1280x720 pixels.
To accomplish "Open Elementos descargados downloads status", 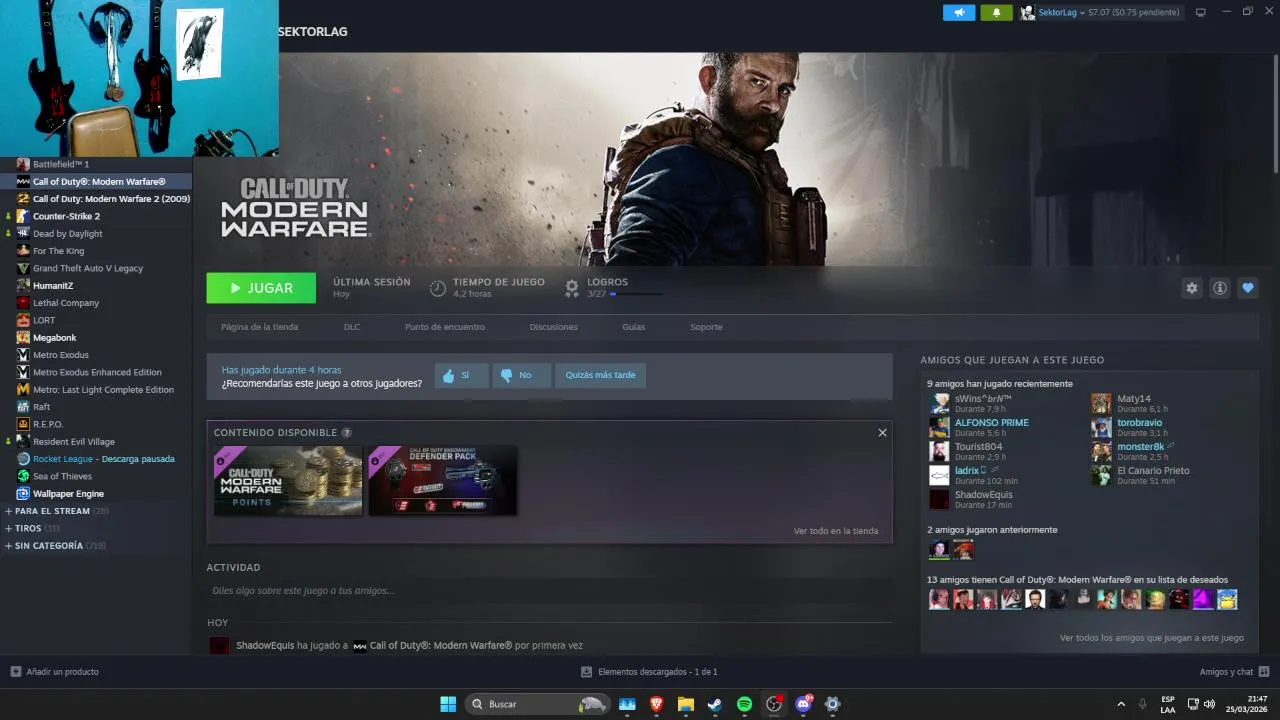I will tap(649, 672).
